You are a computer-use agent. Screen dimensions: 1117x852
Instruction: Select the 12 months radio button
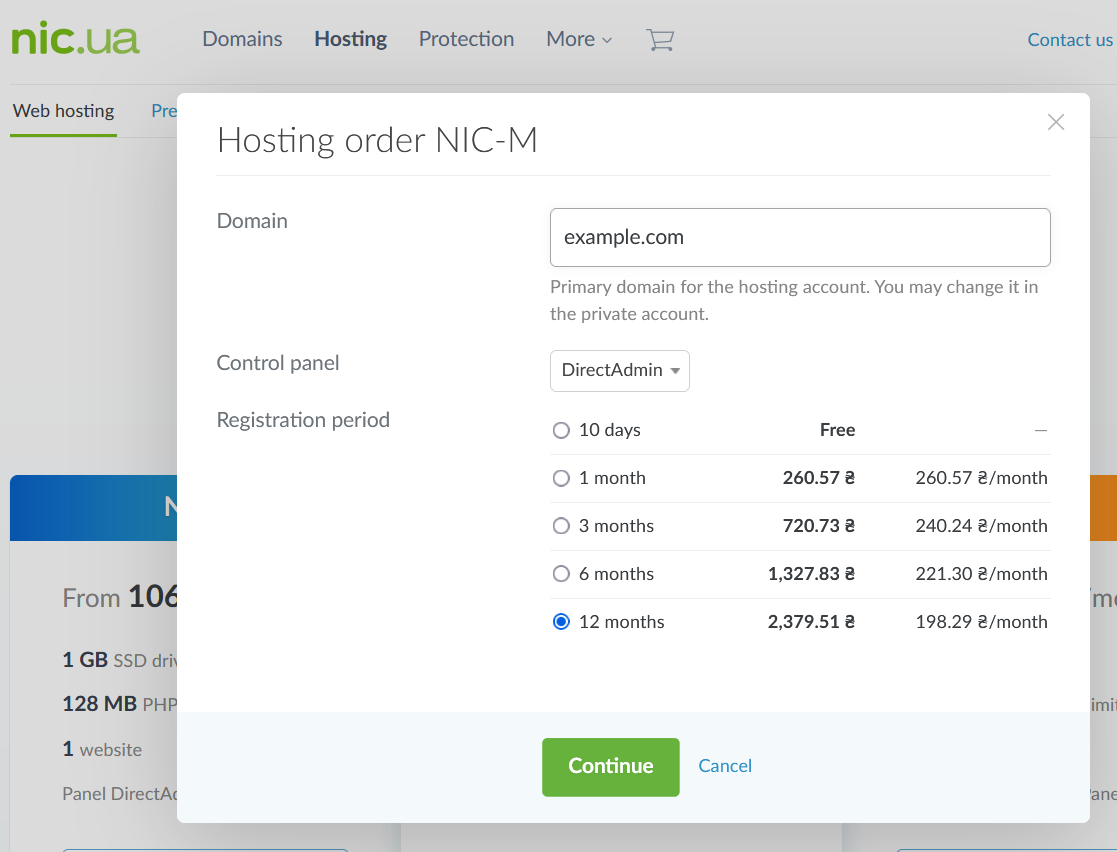[561, 622]
